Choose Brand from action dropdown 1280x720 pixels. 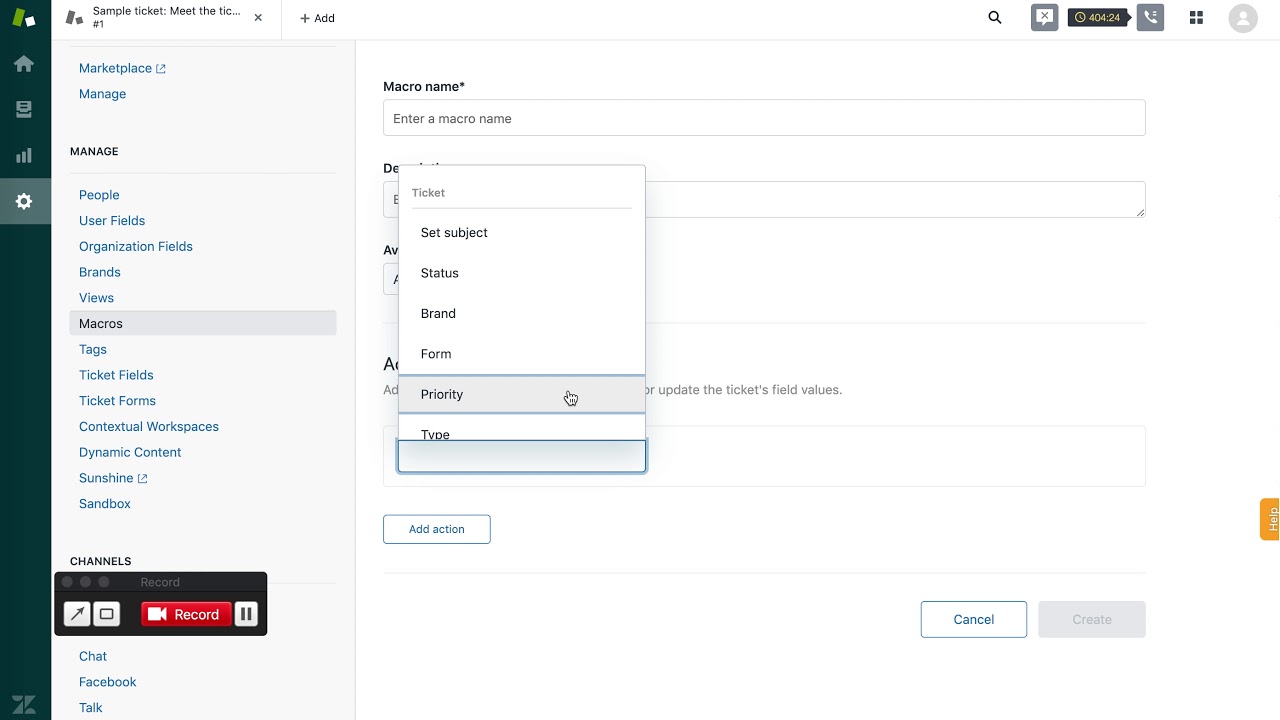(x=522, y=314)
